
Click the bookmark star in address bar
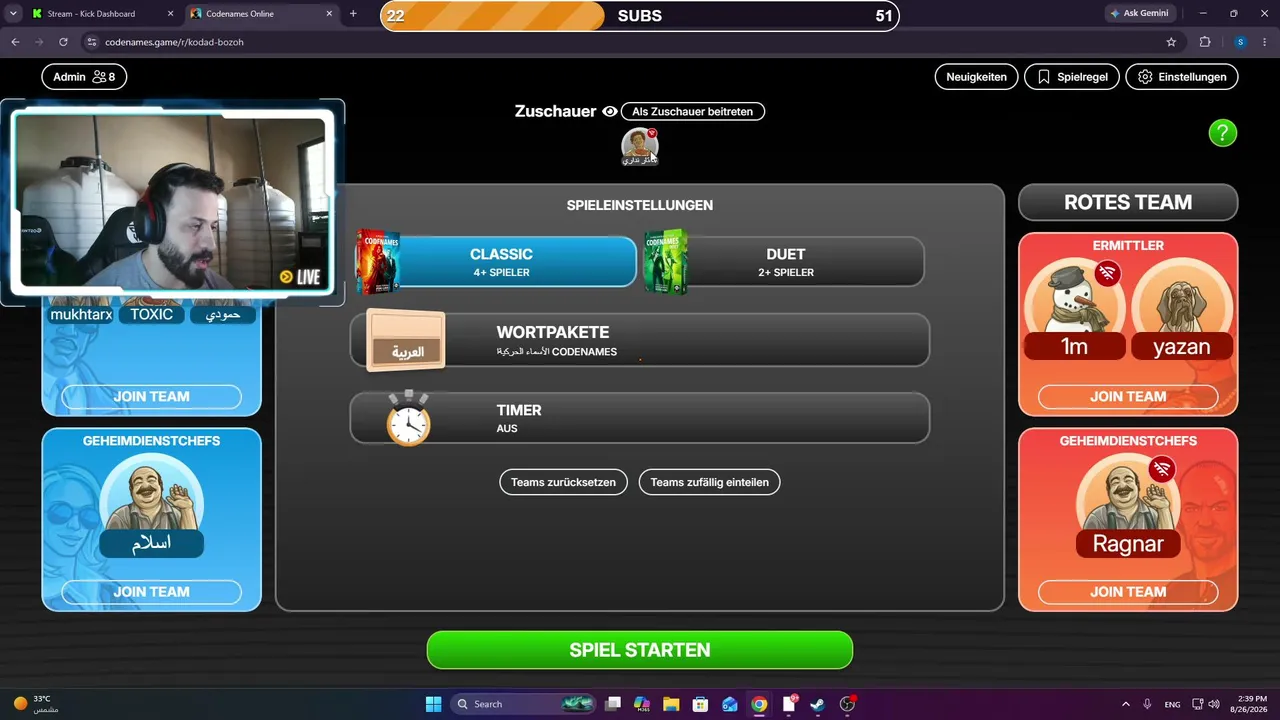tap(1171, 42)
